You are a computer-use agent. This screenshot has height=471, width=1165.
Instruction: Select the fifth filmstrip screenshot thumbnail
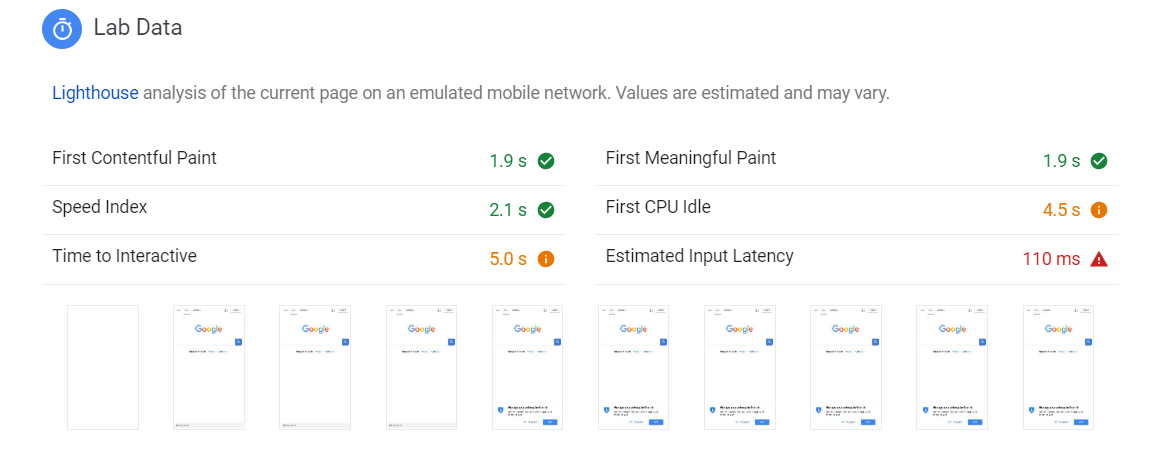[x=527, y=367]
